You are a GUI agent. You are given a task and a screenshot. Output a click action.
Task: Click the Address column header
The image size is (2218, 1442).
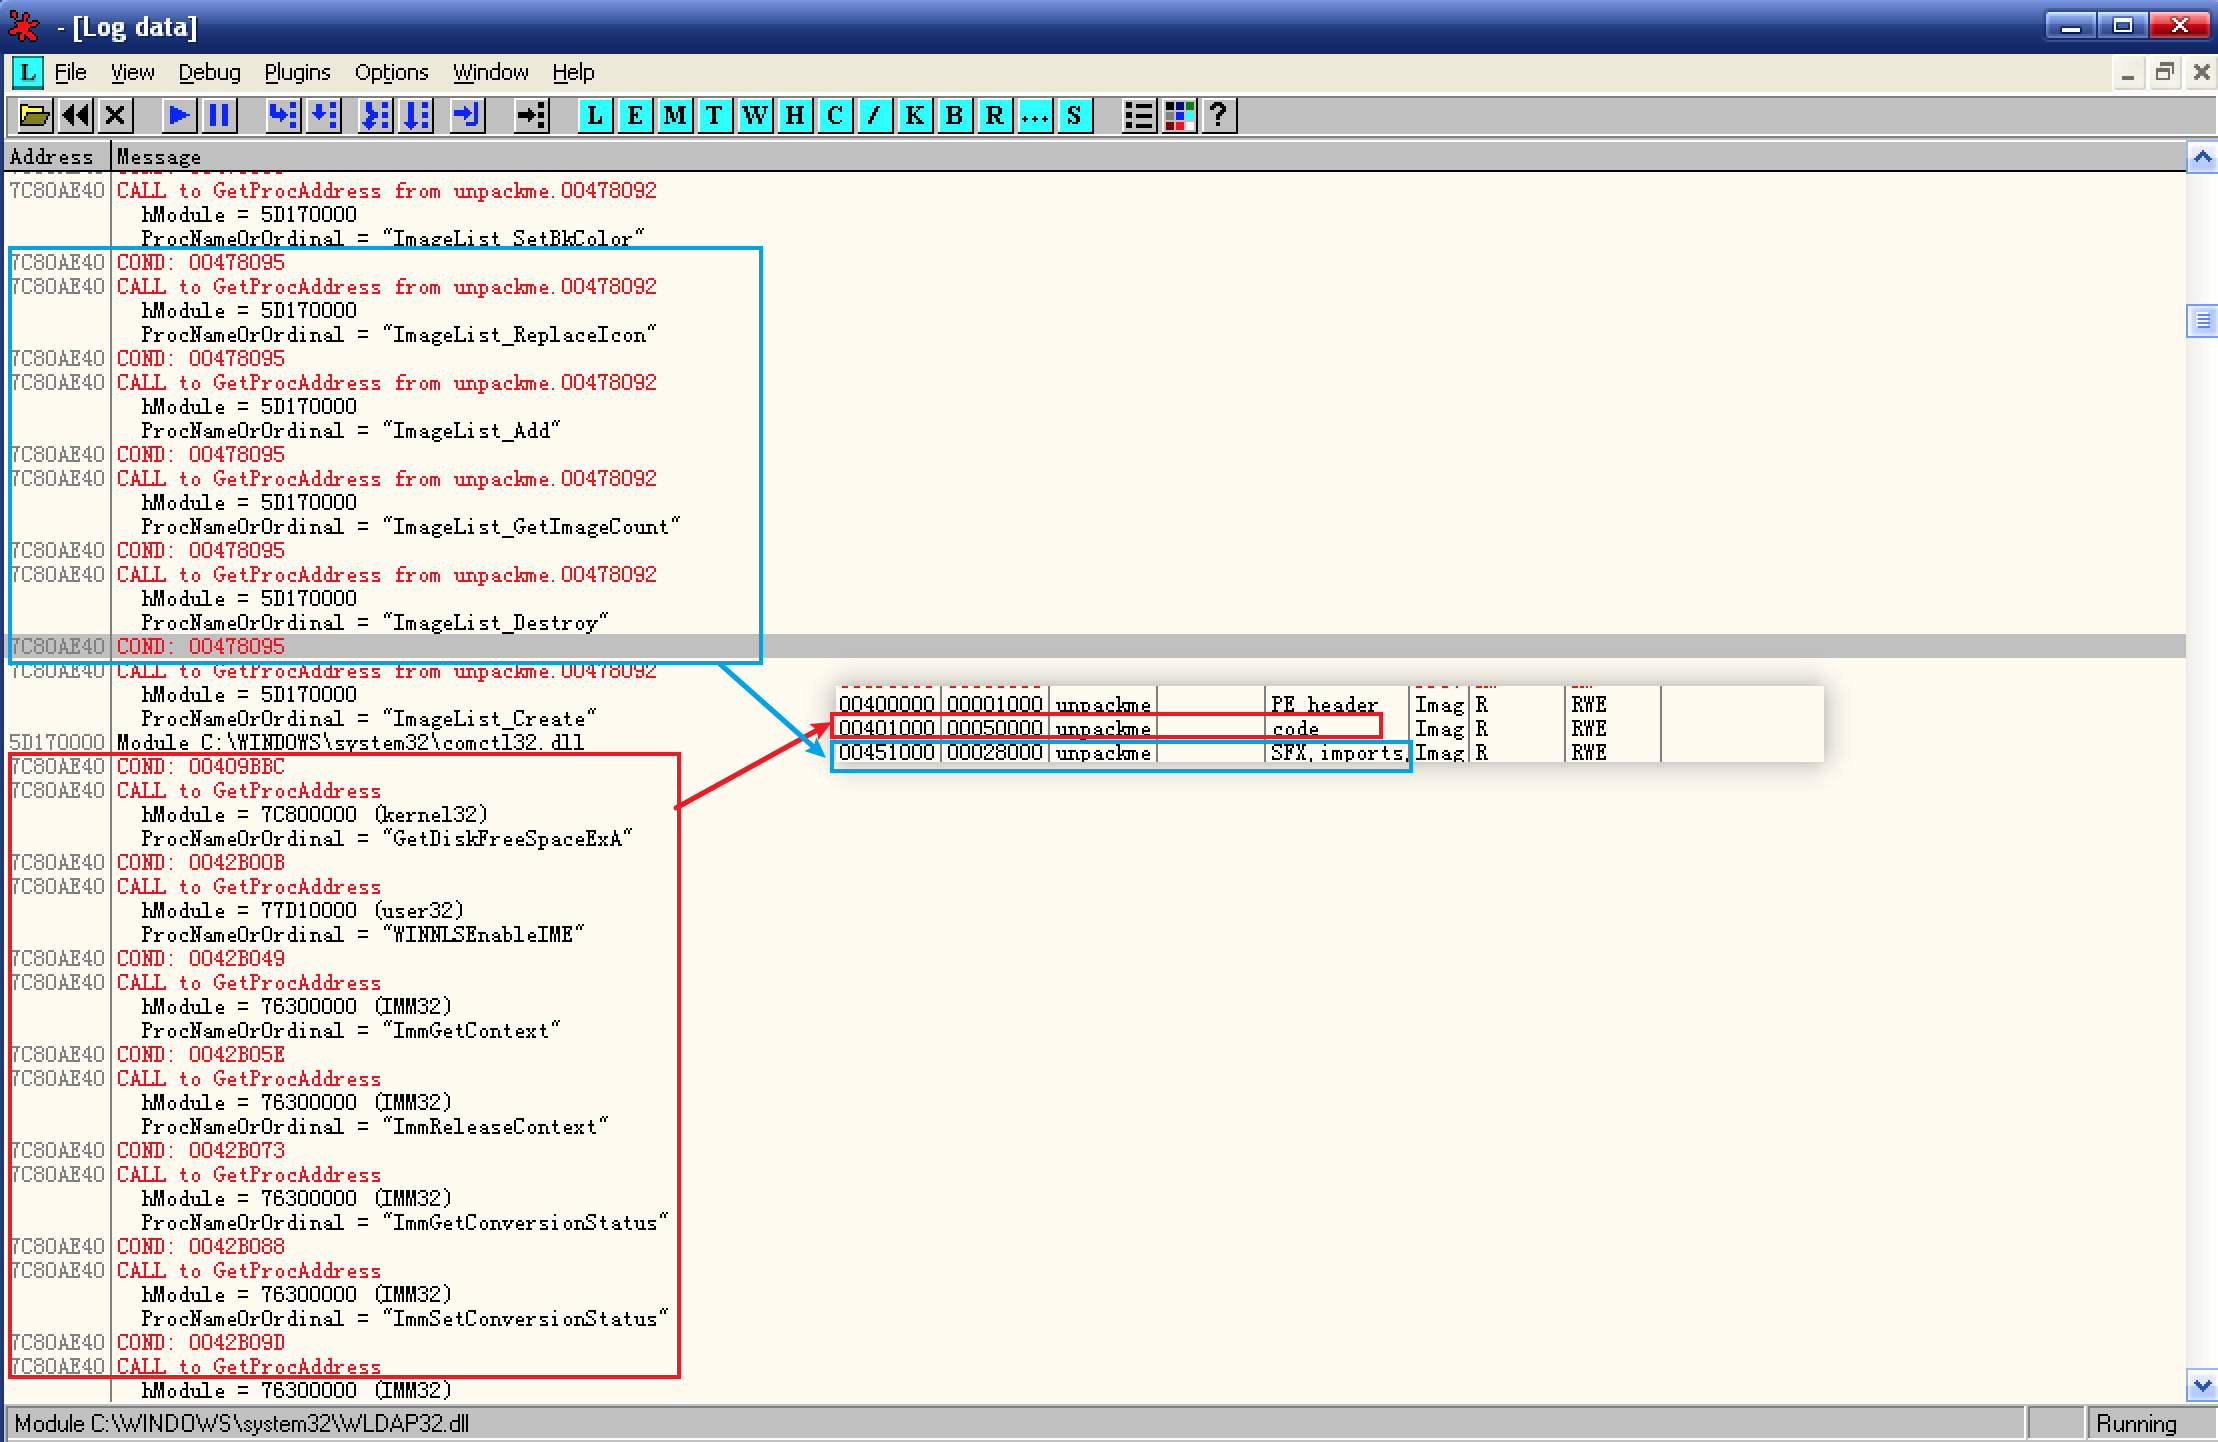point(52,157)
